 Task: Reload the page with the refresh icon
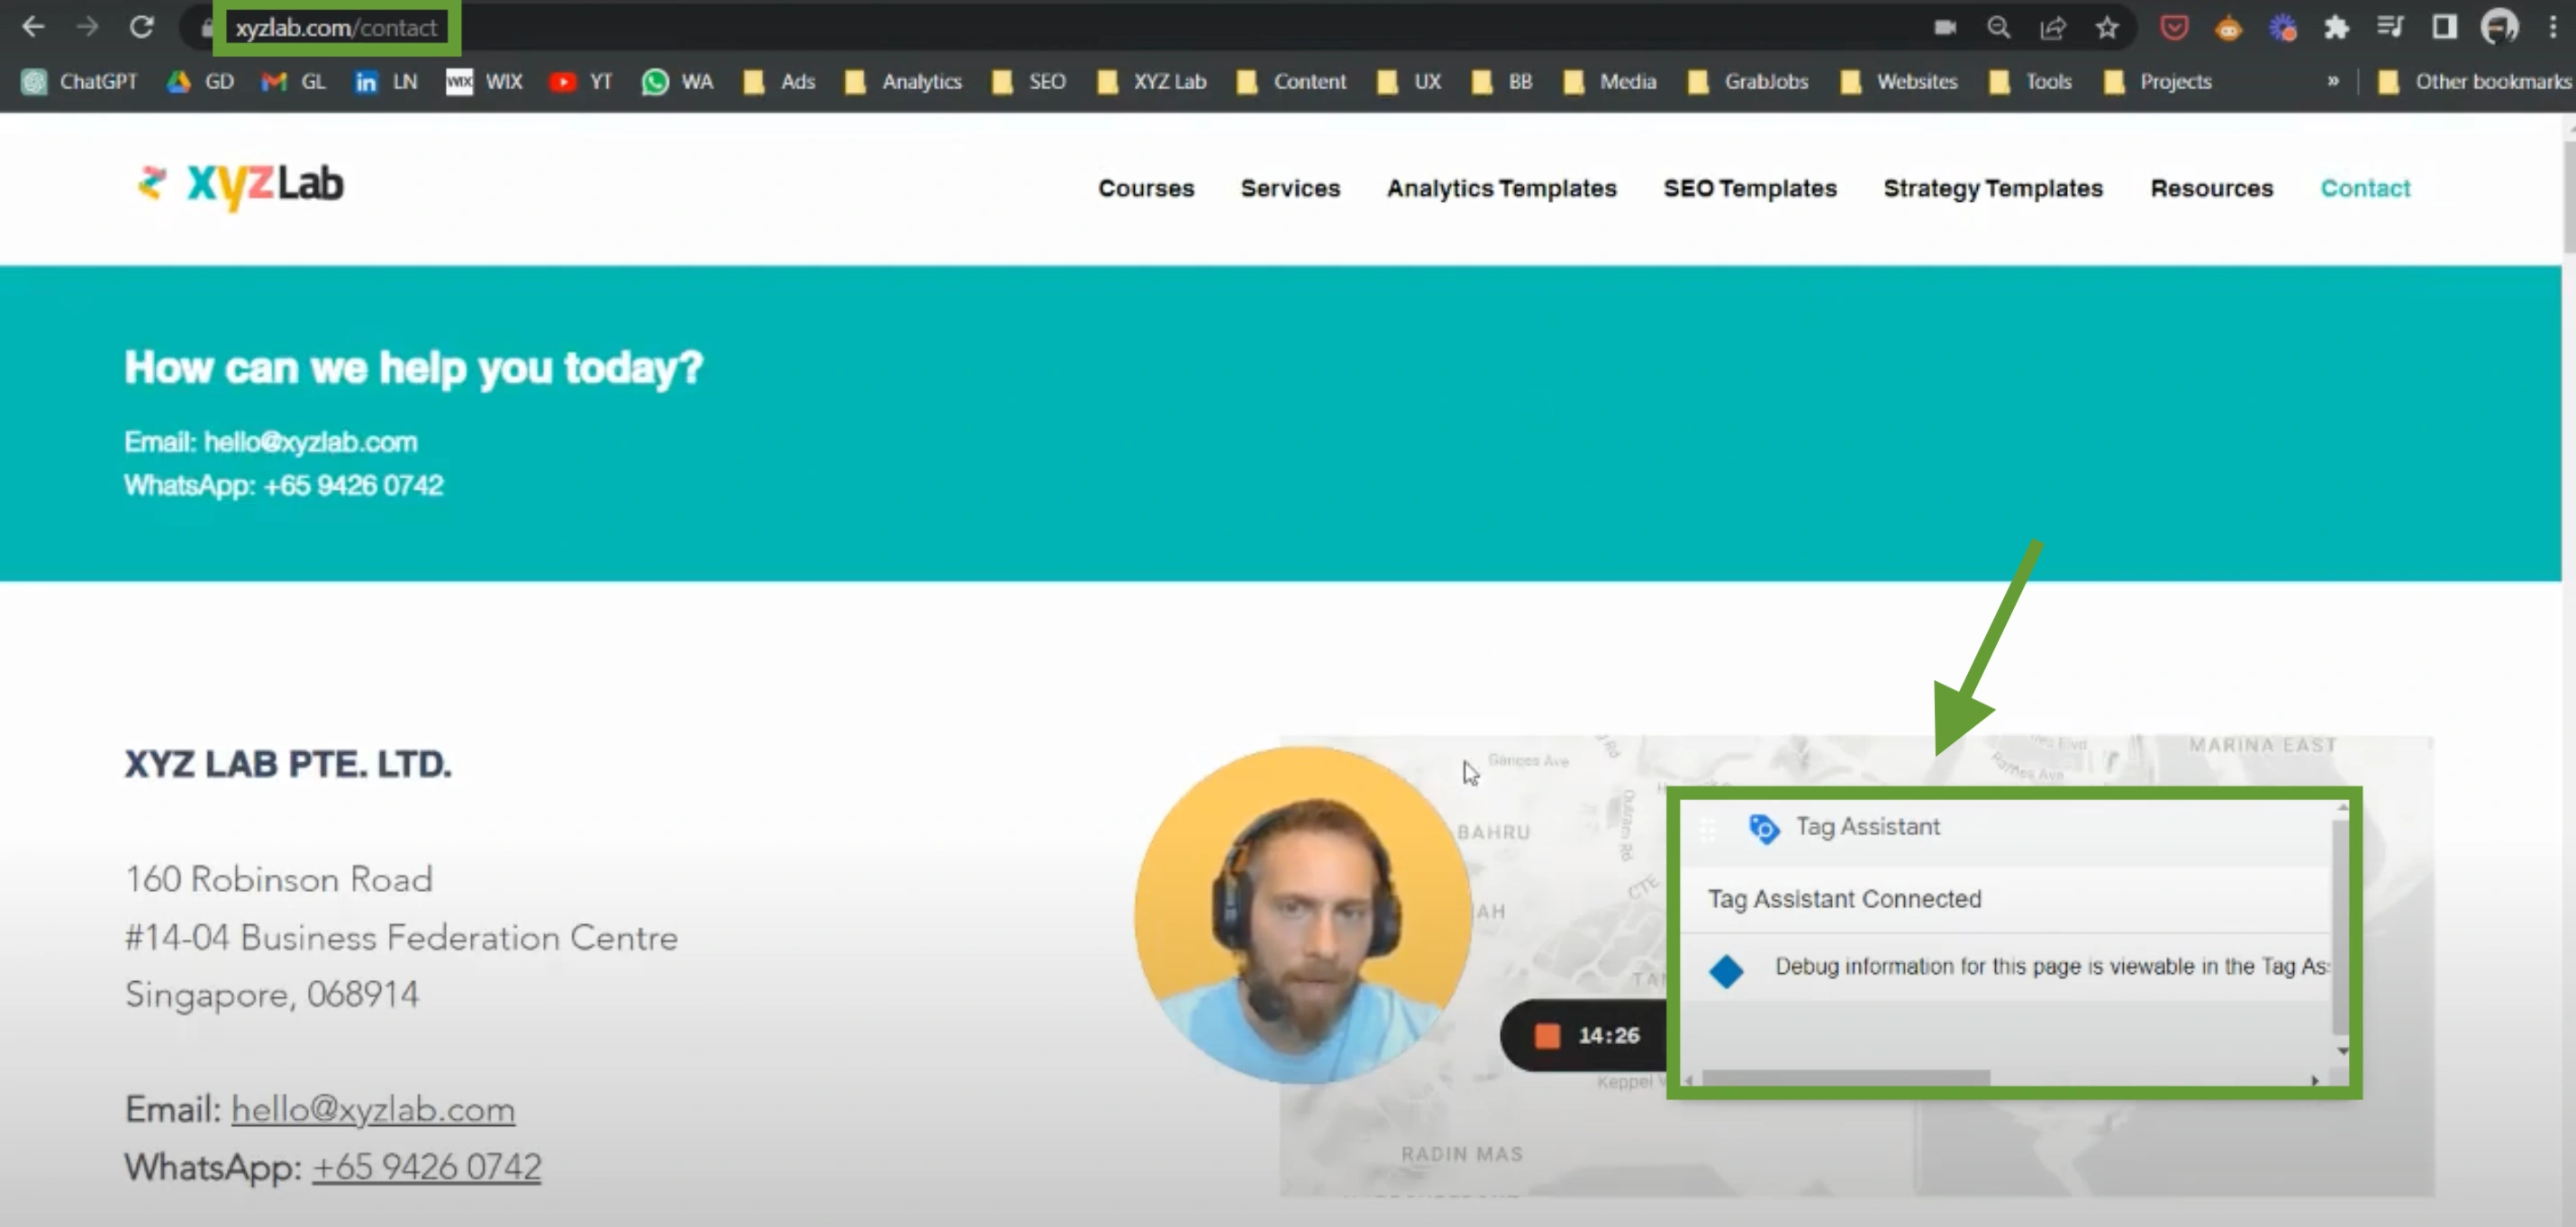coord(141,27)
